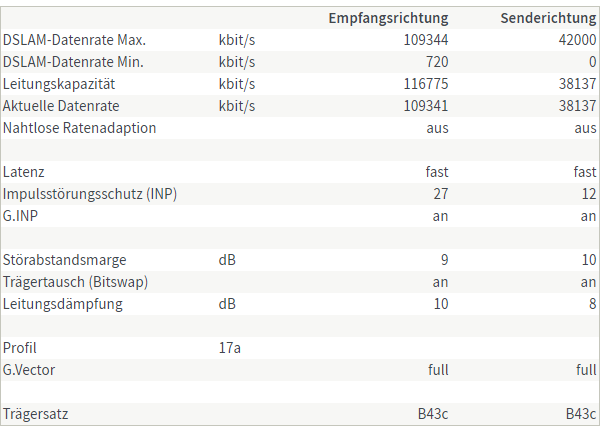Select the G.INP row label
The width and height of the screenshot is (604, 428).
[20, 216]
